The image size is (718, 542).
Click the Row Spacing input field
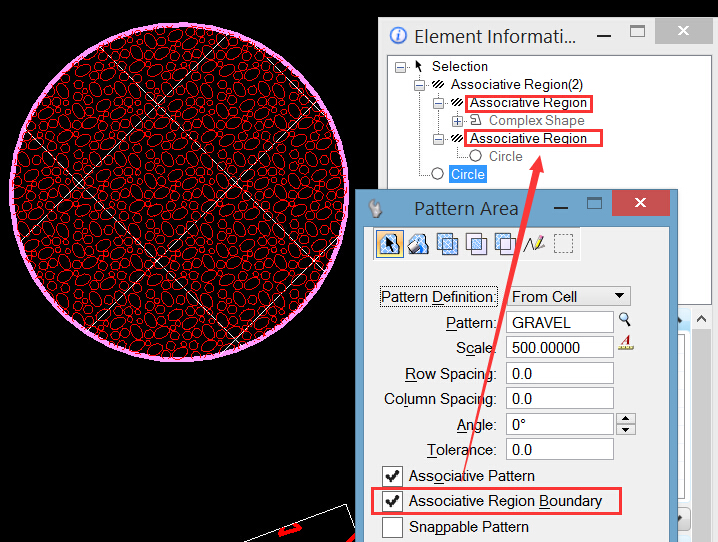(x=560, y=374)
